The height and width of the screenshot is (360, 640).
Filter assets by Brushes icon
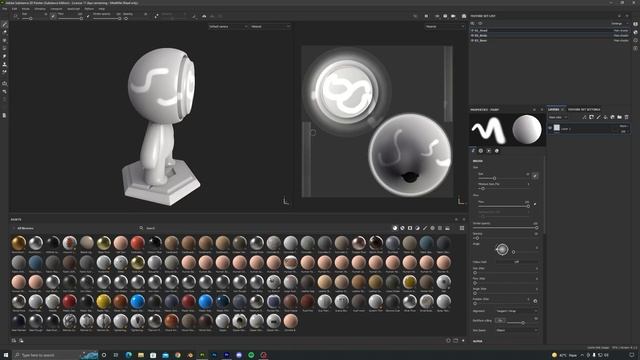point(425,228)
